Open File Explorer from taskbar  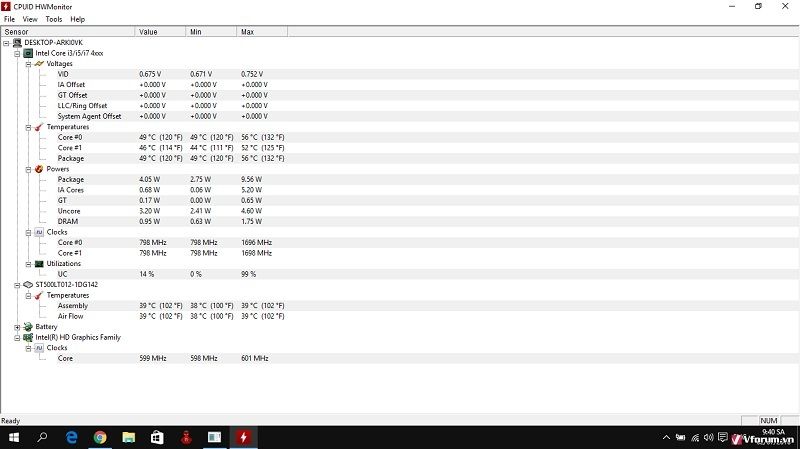pos(129,437)
